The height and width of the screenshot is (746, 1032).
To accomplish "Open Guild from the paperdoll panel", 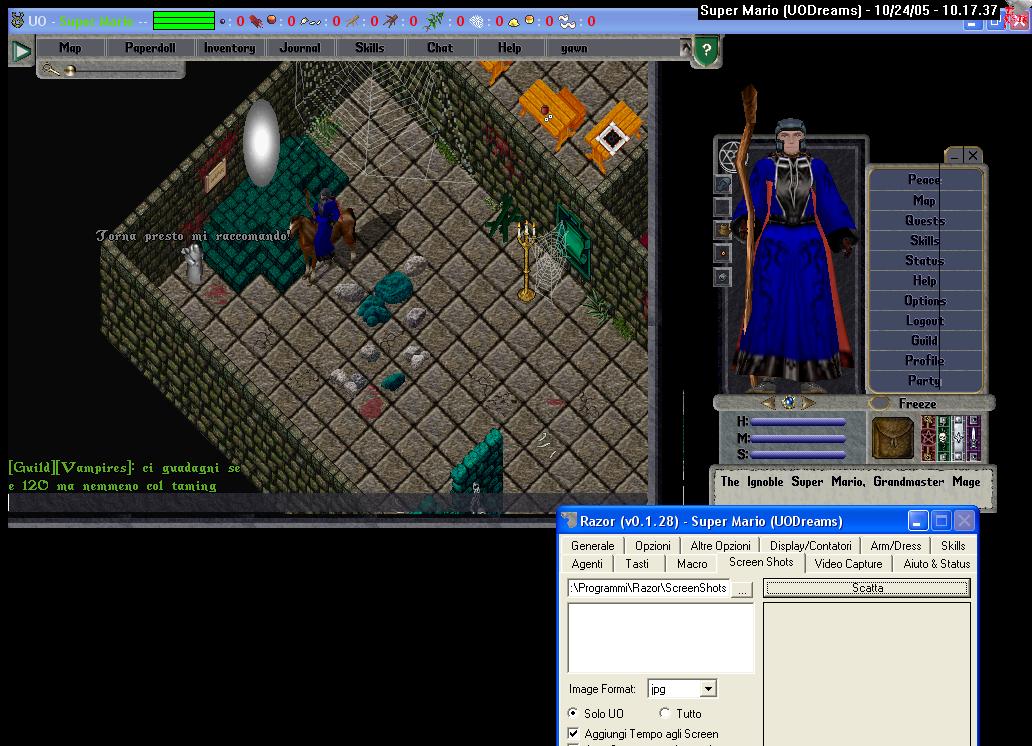I will tap(925, 340).
